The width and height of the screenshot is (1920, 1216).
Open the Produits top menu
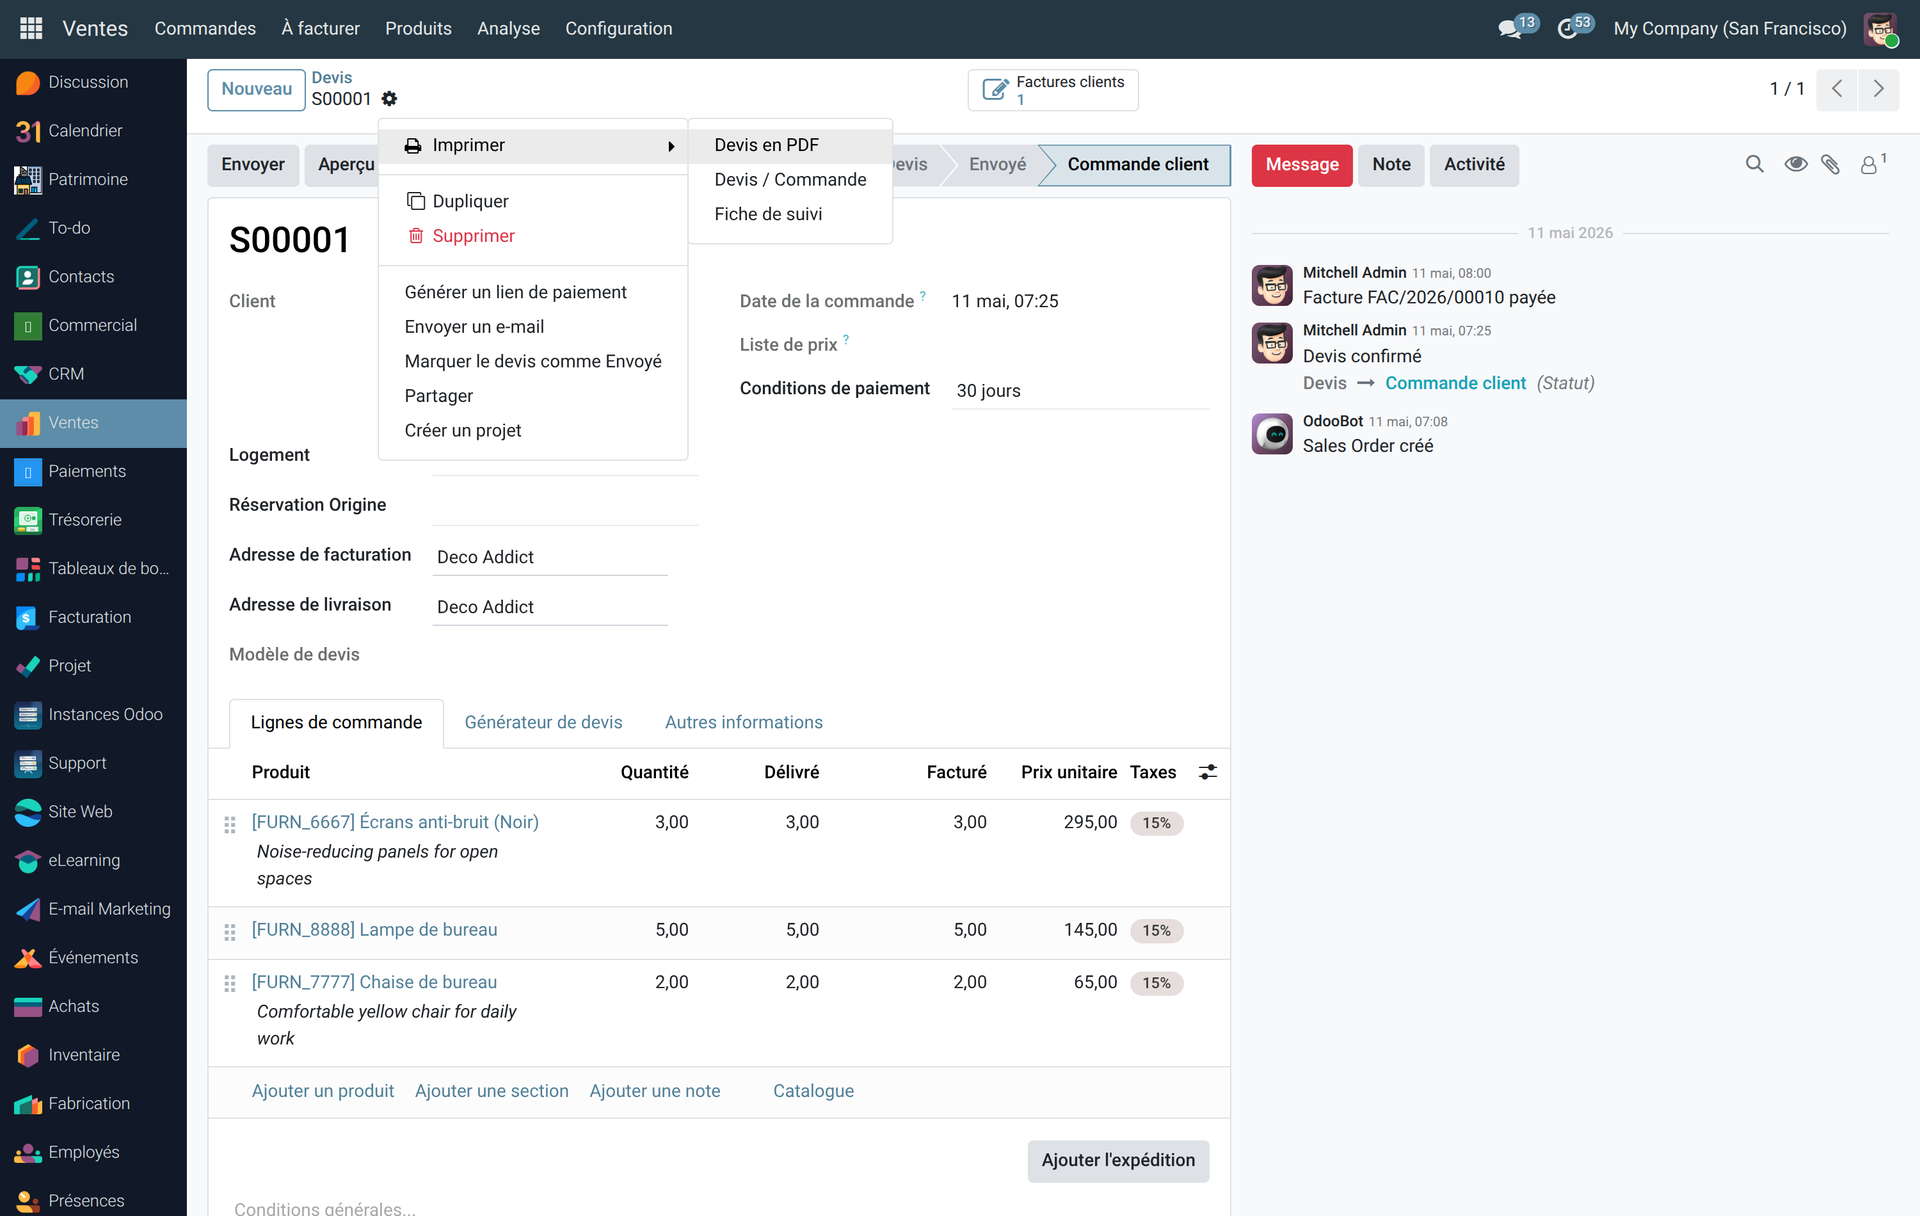(x=418, y=28)
